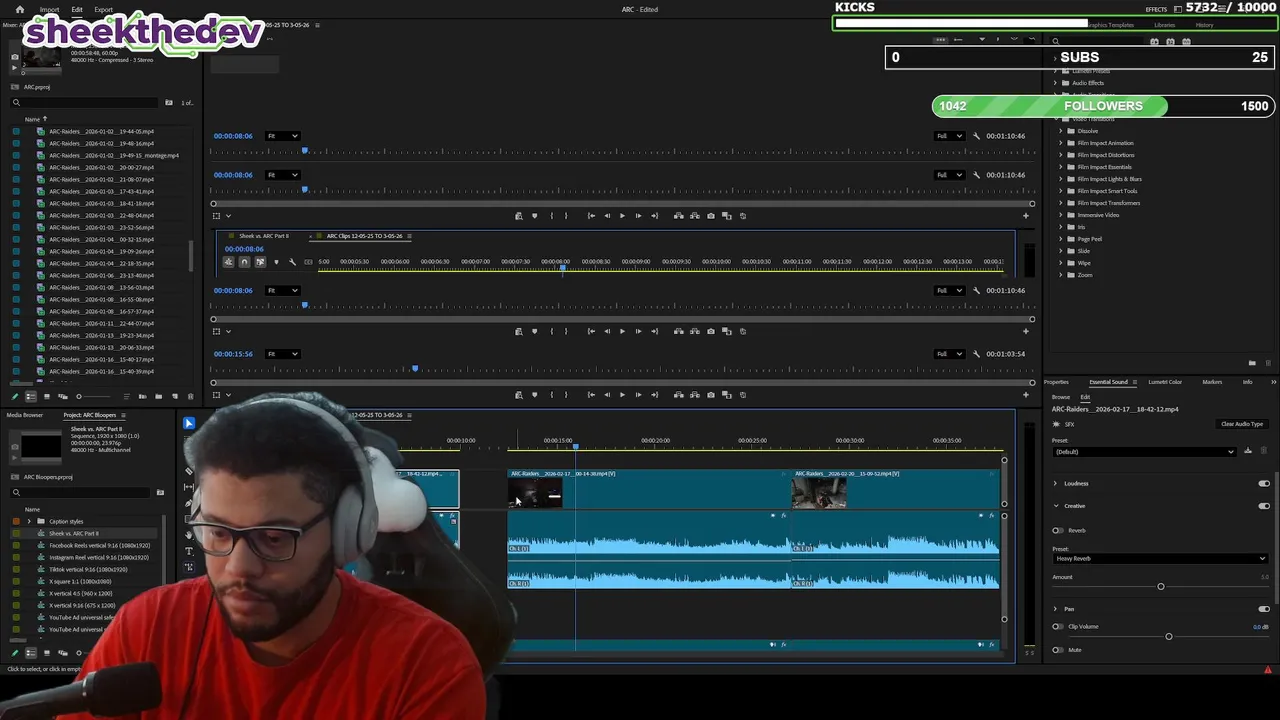1280x720 pixels.
Task: Enable the Mute toggle
Action: (1058, 650)
